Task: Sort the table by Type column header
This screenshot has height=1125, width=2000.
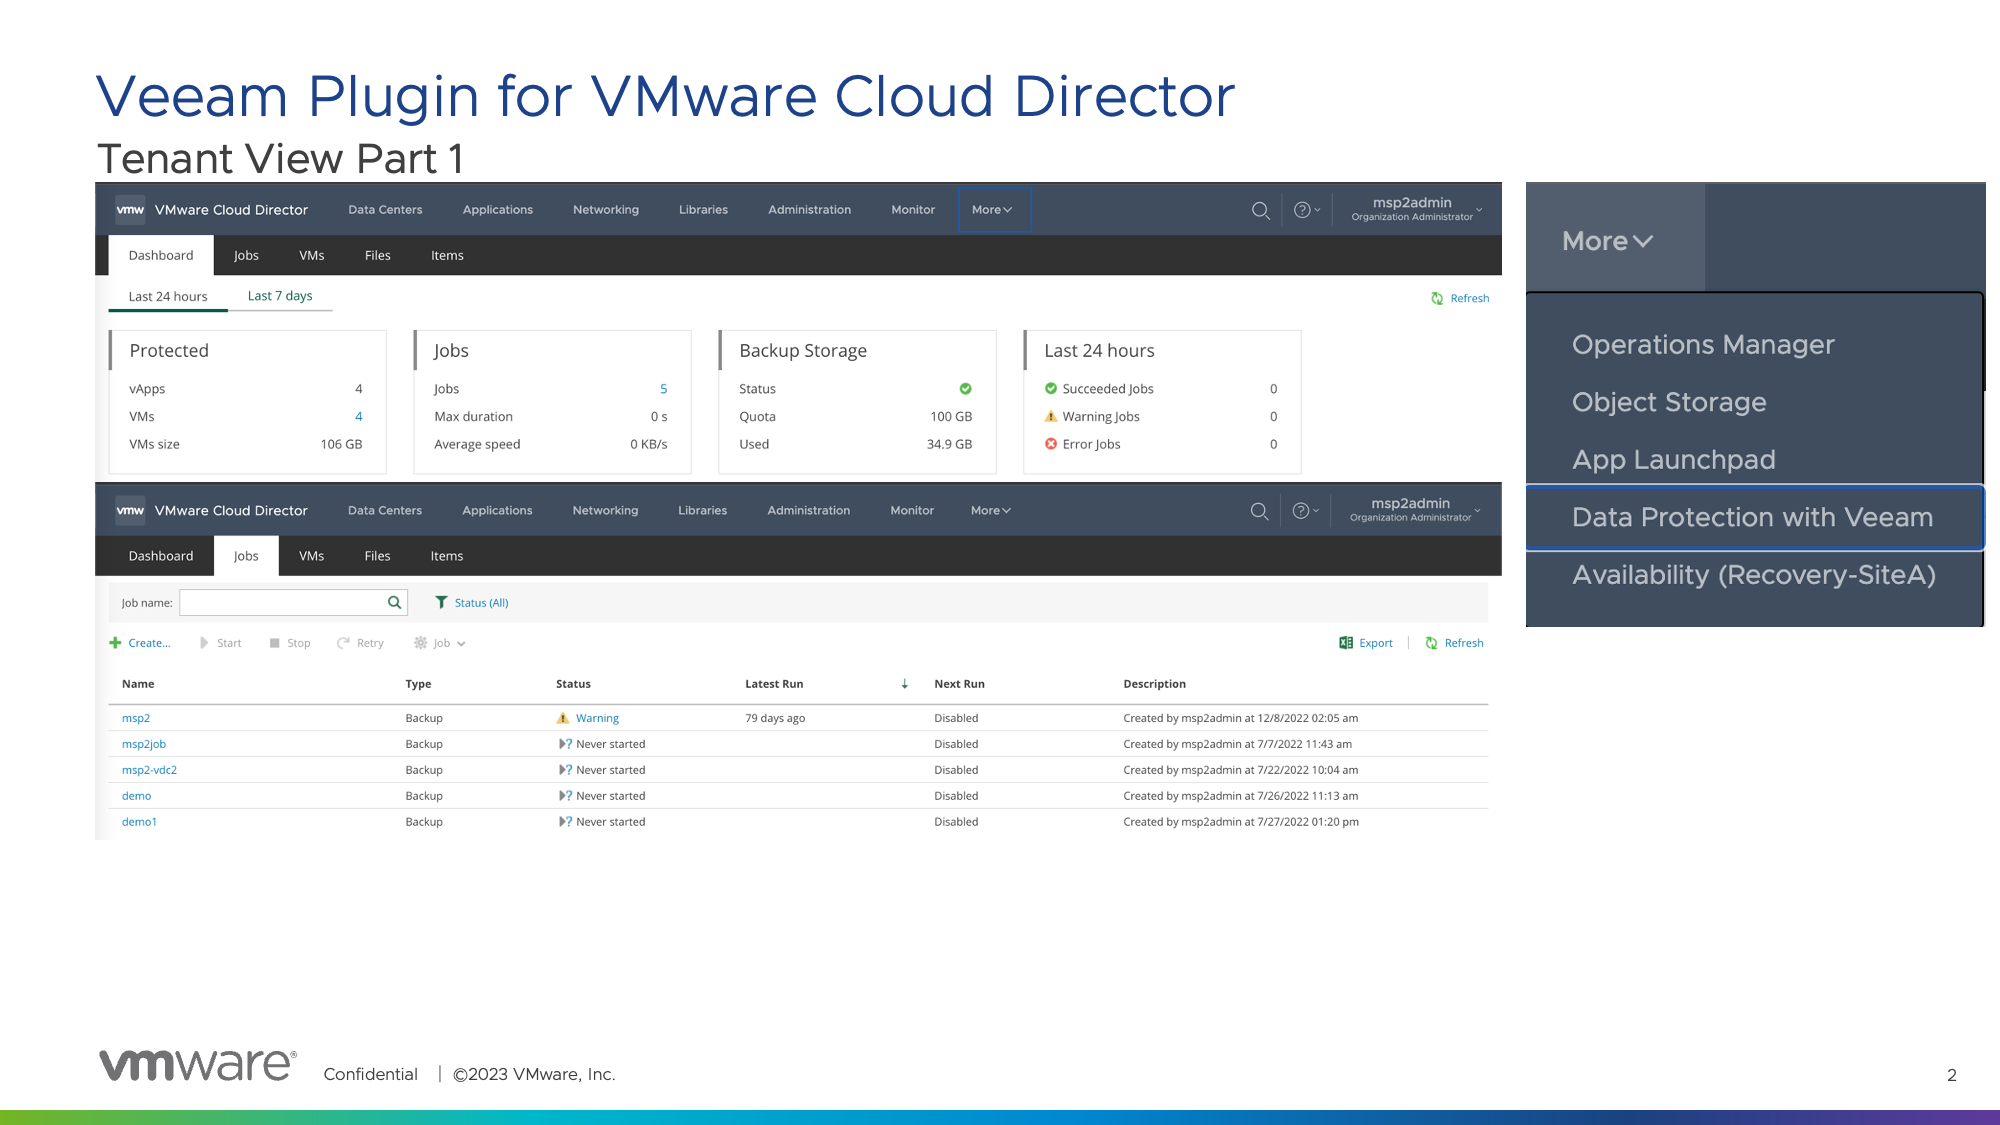Action: point(418,684)
